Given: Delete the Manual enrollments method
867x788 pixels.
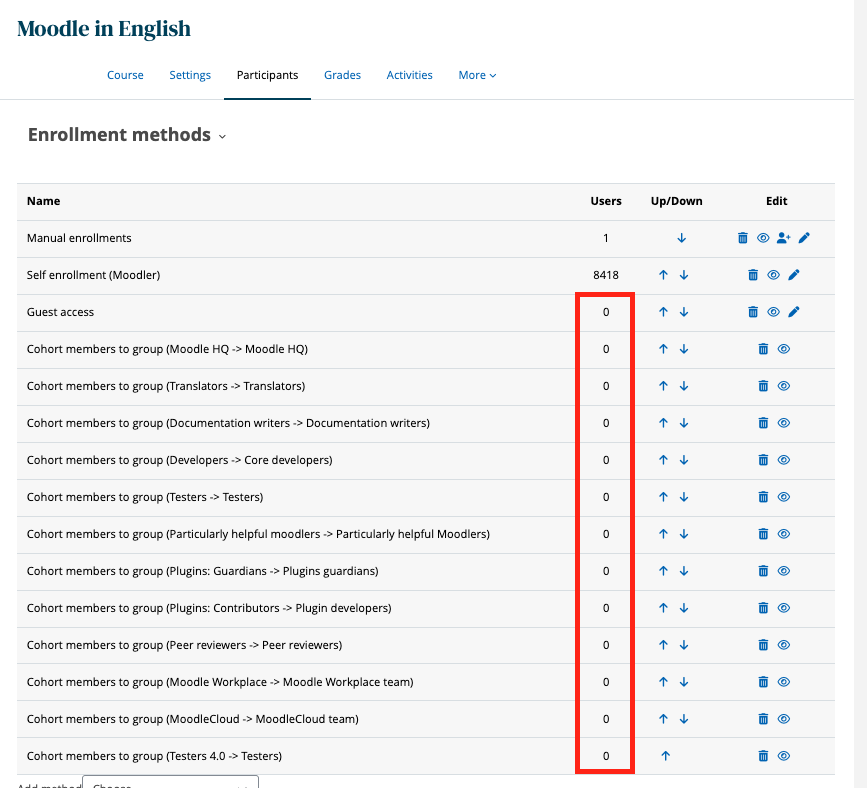Looking at the screenshot, I should (743, 238).
